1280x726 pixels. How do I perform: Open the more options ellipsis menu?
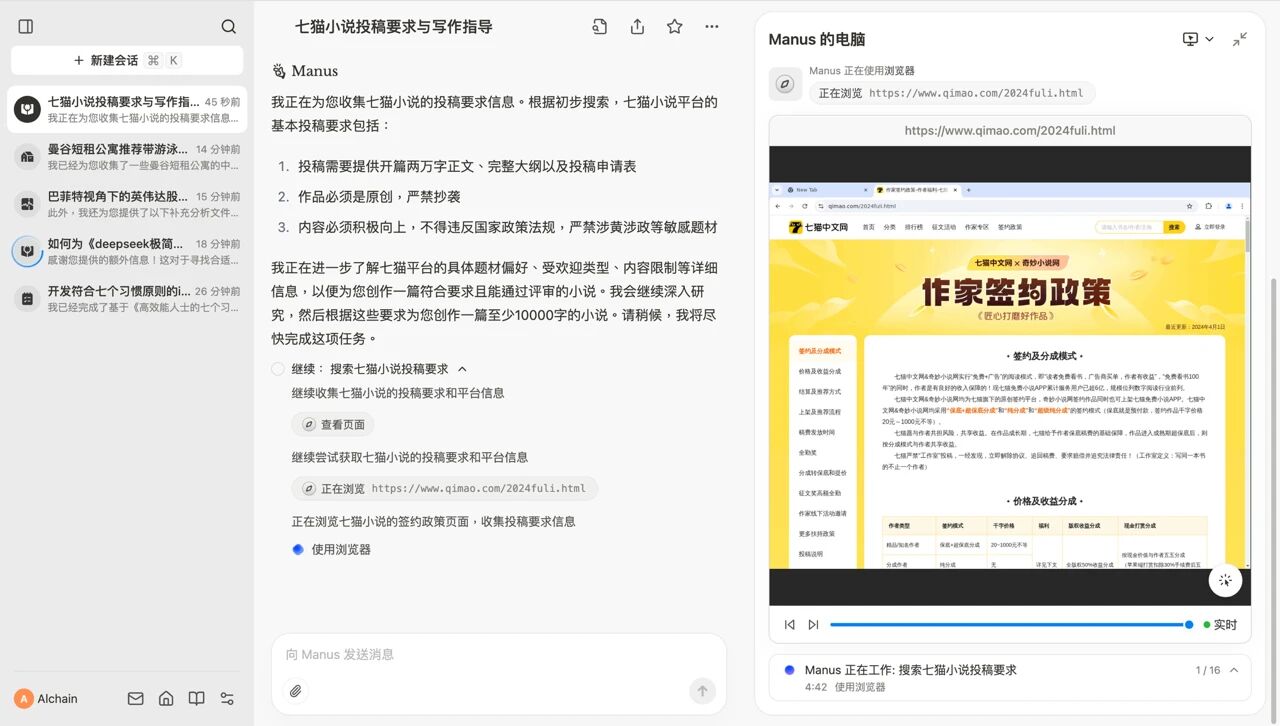[x=711, y=27]
